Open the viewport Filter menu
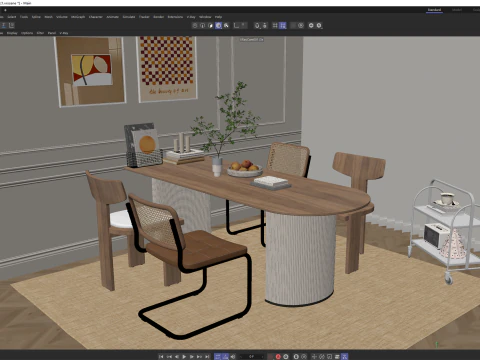480x360 pixels. click(x=40, y=33)
